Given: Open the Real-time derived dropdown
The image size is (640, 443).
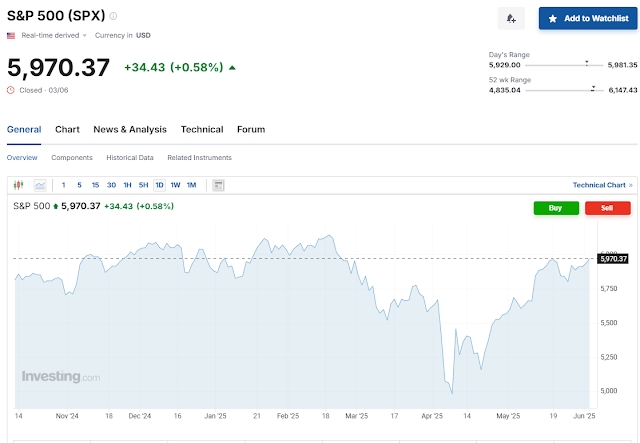Looking at the screenshot, I should pos(54,36).
